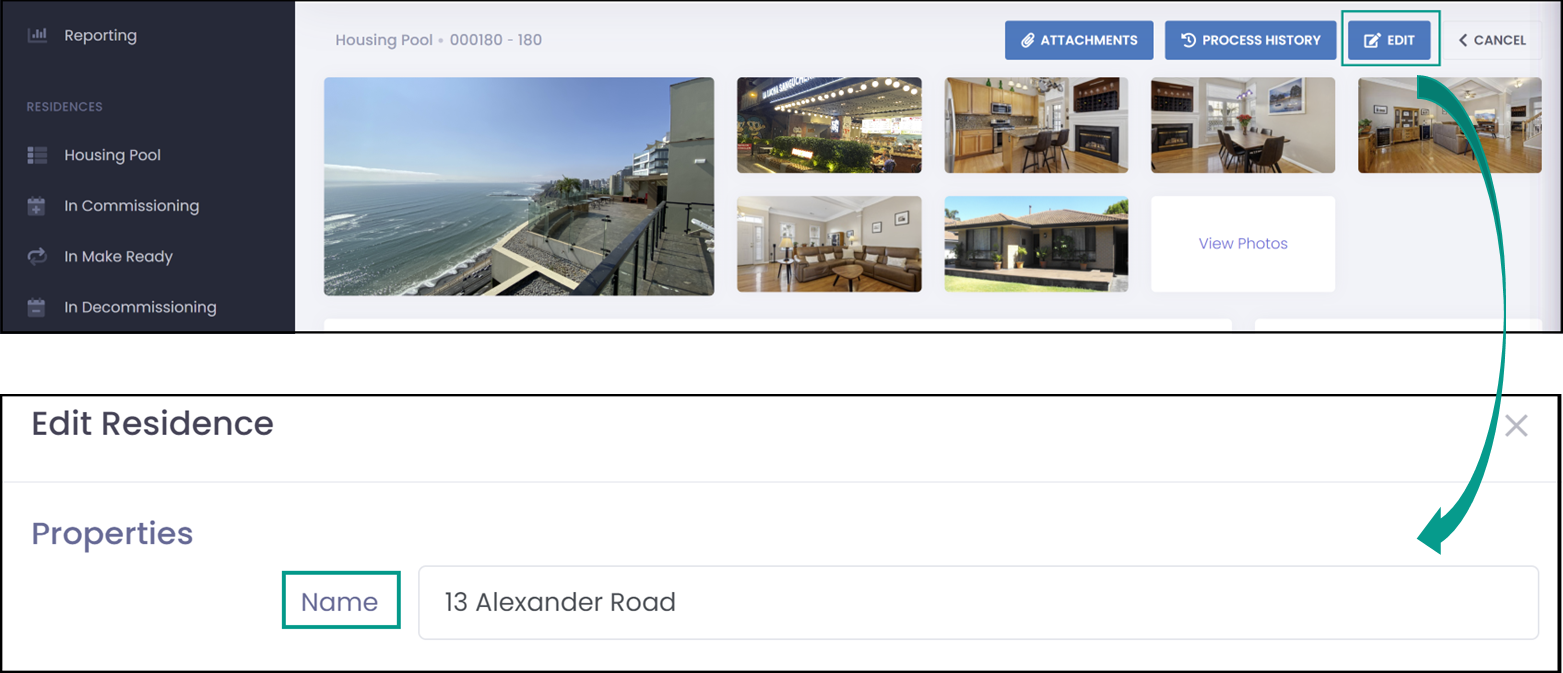Screen dimensions: 1563x673
Task: Click the pencil icon on Edit
Action: pos(1373,41)
